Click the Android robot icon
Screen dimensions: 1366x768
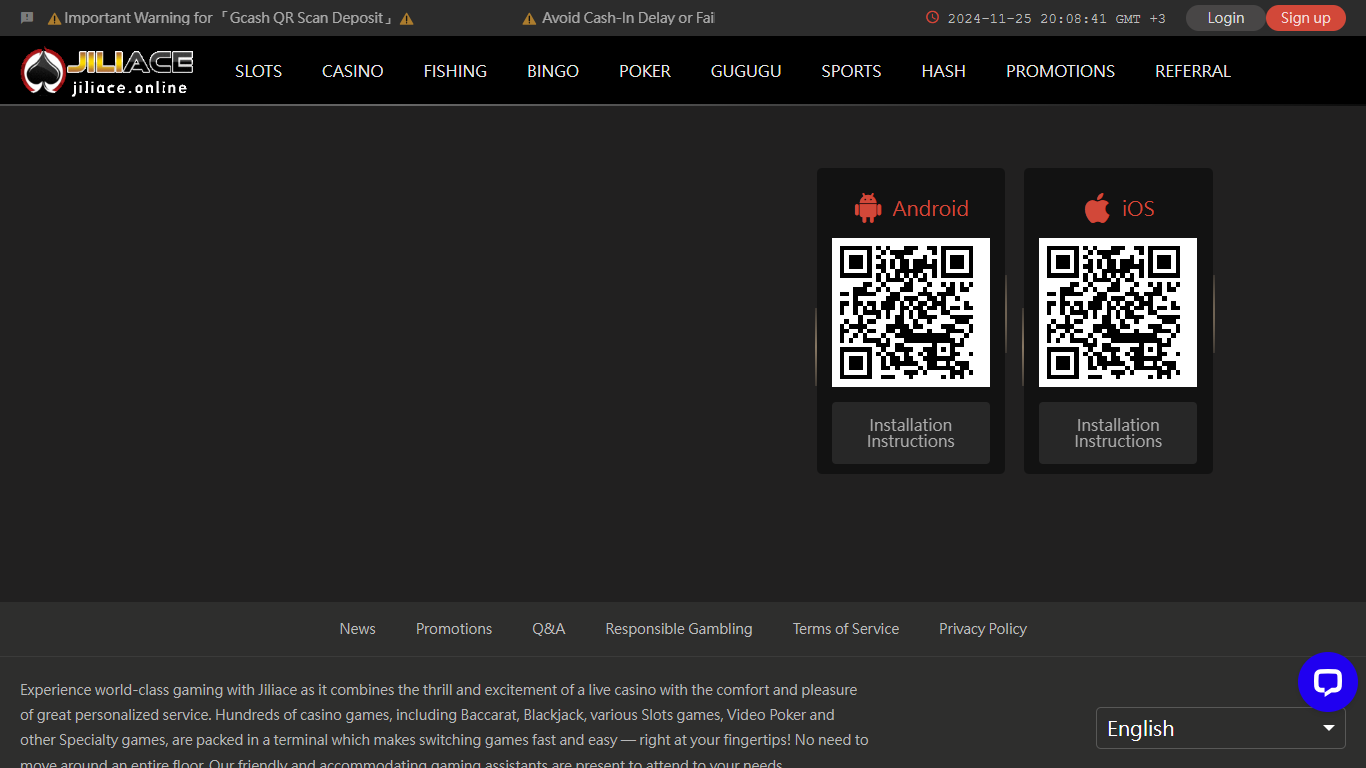(868, 208)
